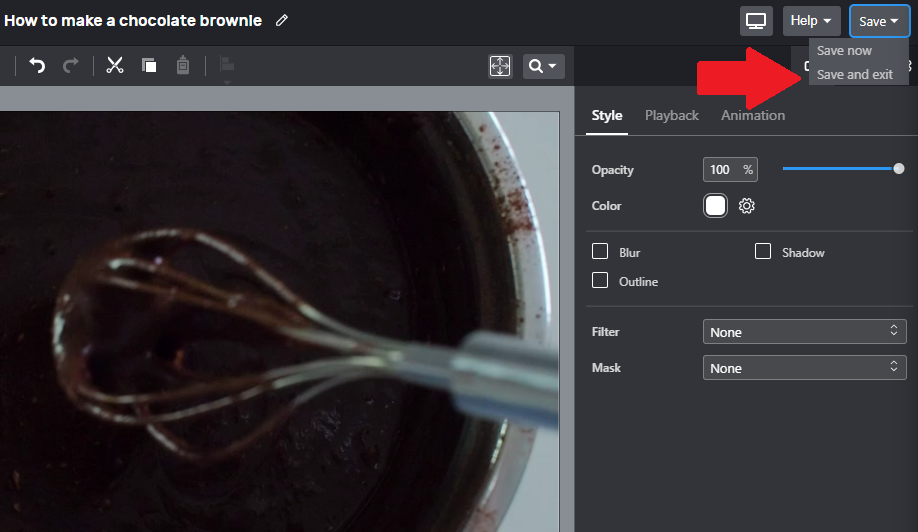Image resolution: width=918 pixels, height=532 pixels.
Task: Click the desktop preview monitor icon
Action: tap(756, 21)
